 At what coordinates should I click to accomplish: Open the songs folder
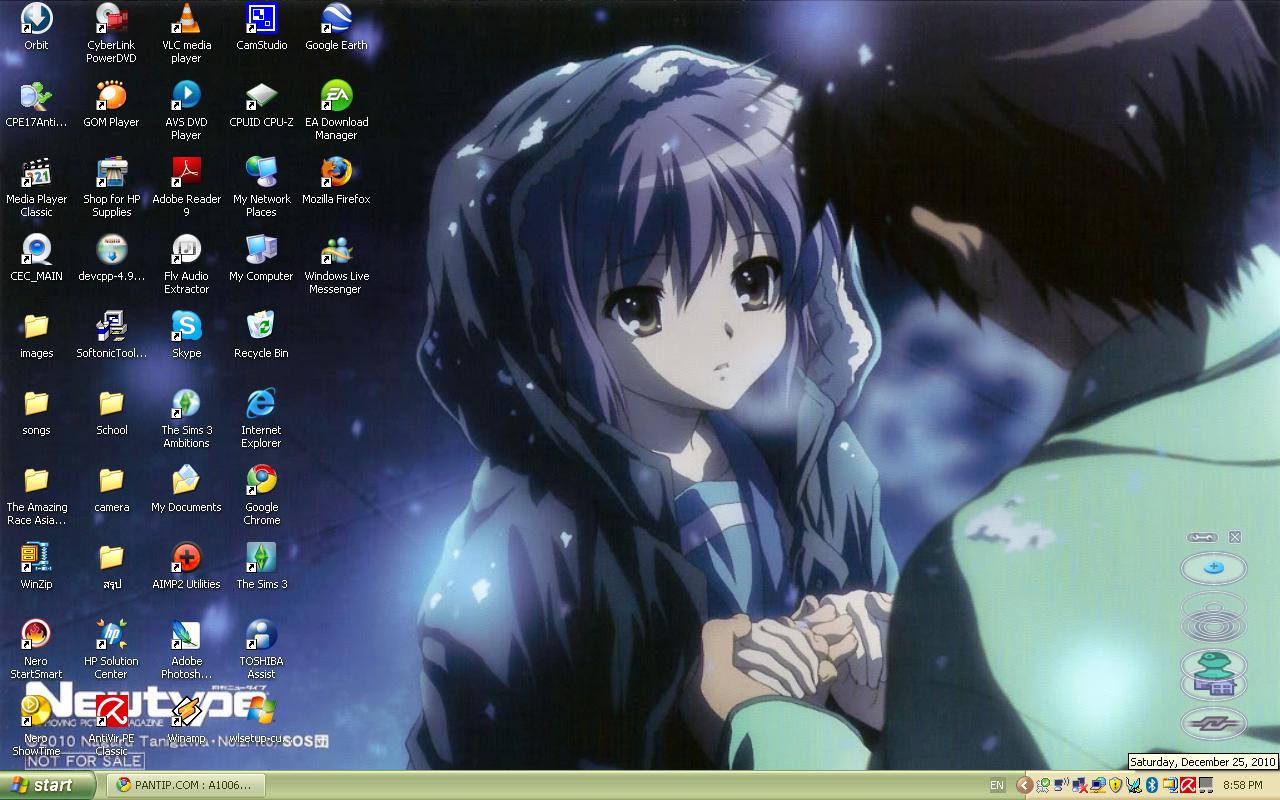point(36,412)
